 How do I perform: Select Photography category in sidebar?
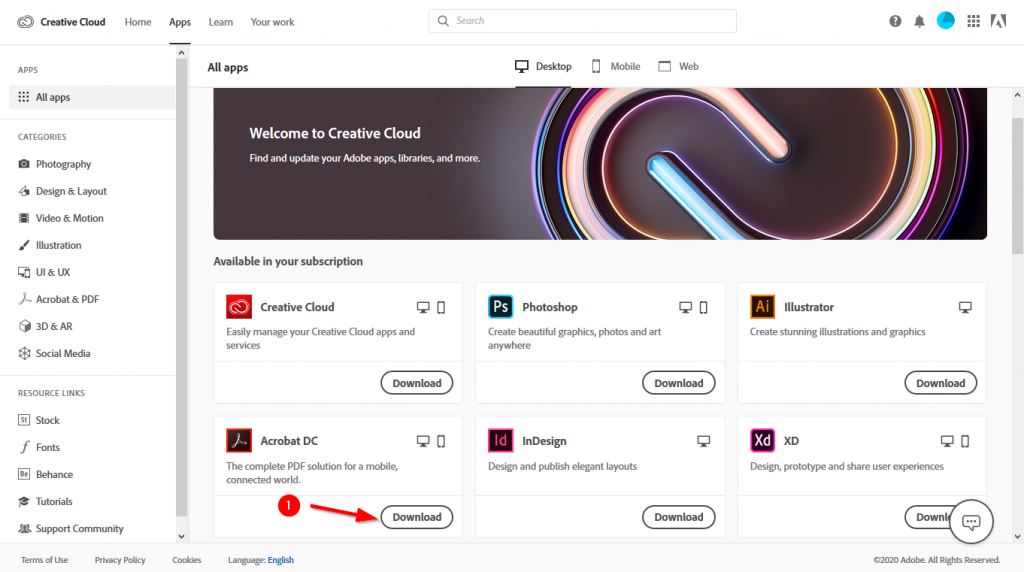click(63, 164)
